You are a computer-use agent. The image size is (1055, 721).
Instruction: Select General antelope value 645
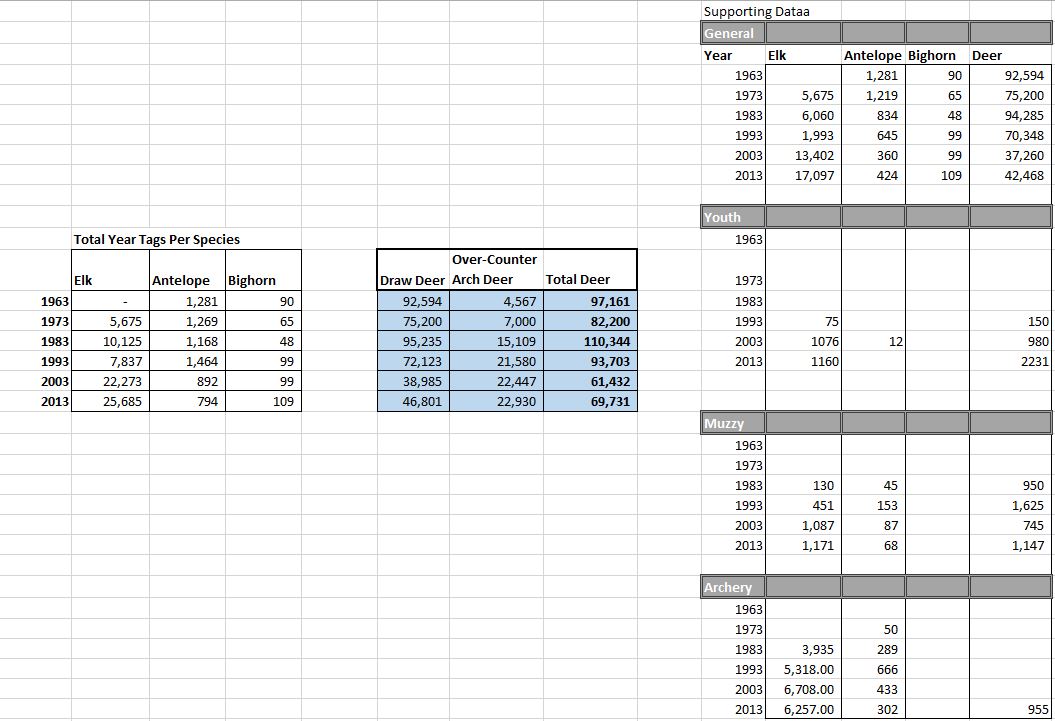pyautogui.click(x=873, y=136)
